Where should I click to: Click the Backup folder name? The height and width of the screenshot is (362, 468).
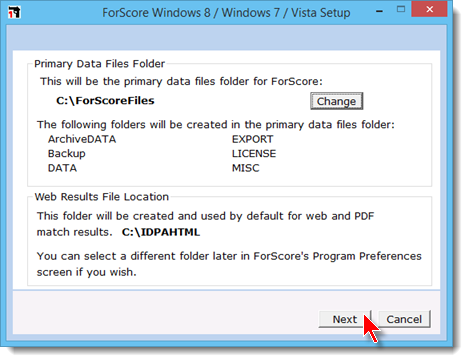[67, 154]
